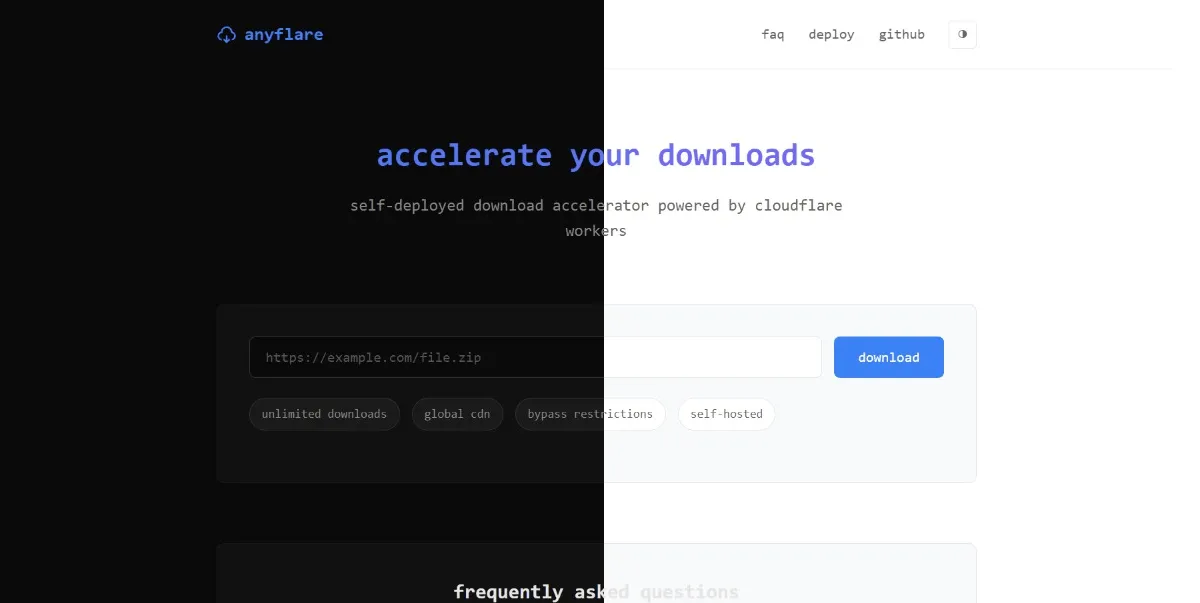Click the anyflare cloud logo icon
This screenshot has width=1200, height=603.
point(226,35)
